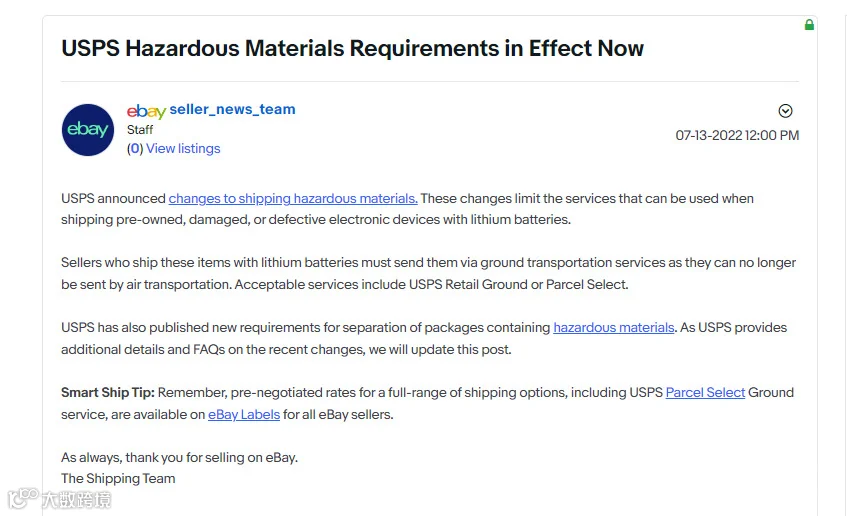
Task: Click the USPS Hazardous Materials Requirements title
Action: click(352, 48)
